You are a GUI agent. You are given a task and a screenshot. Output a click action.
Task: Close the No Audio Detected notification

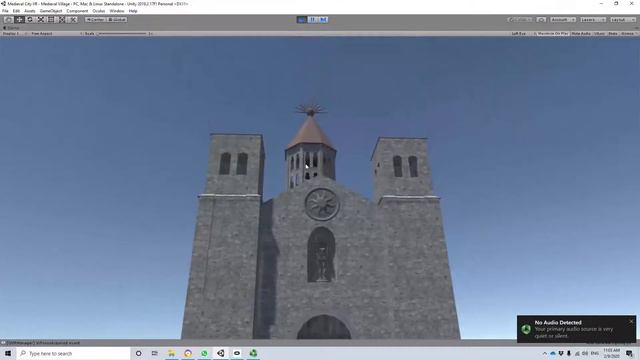[x=631, y=322]
